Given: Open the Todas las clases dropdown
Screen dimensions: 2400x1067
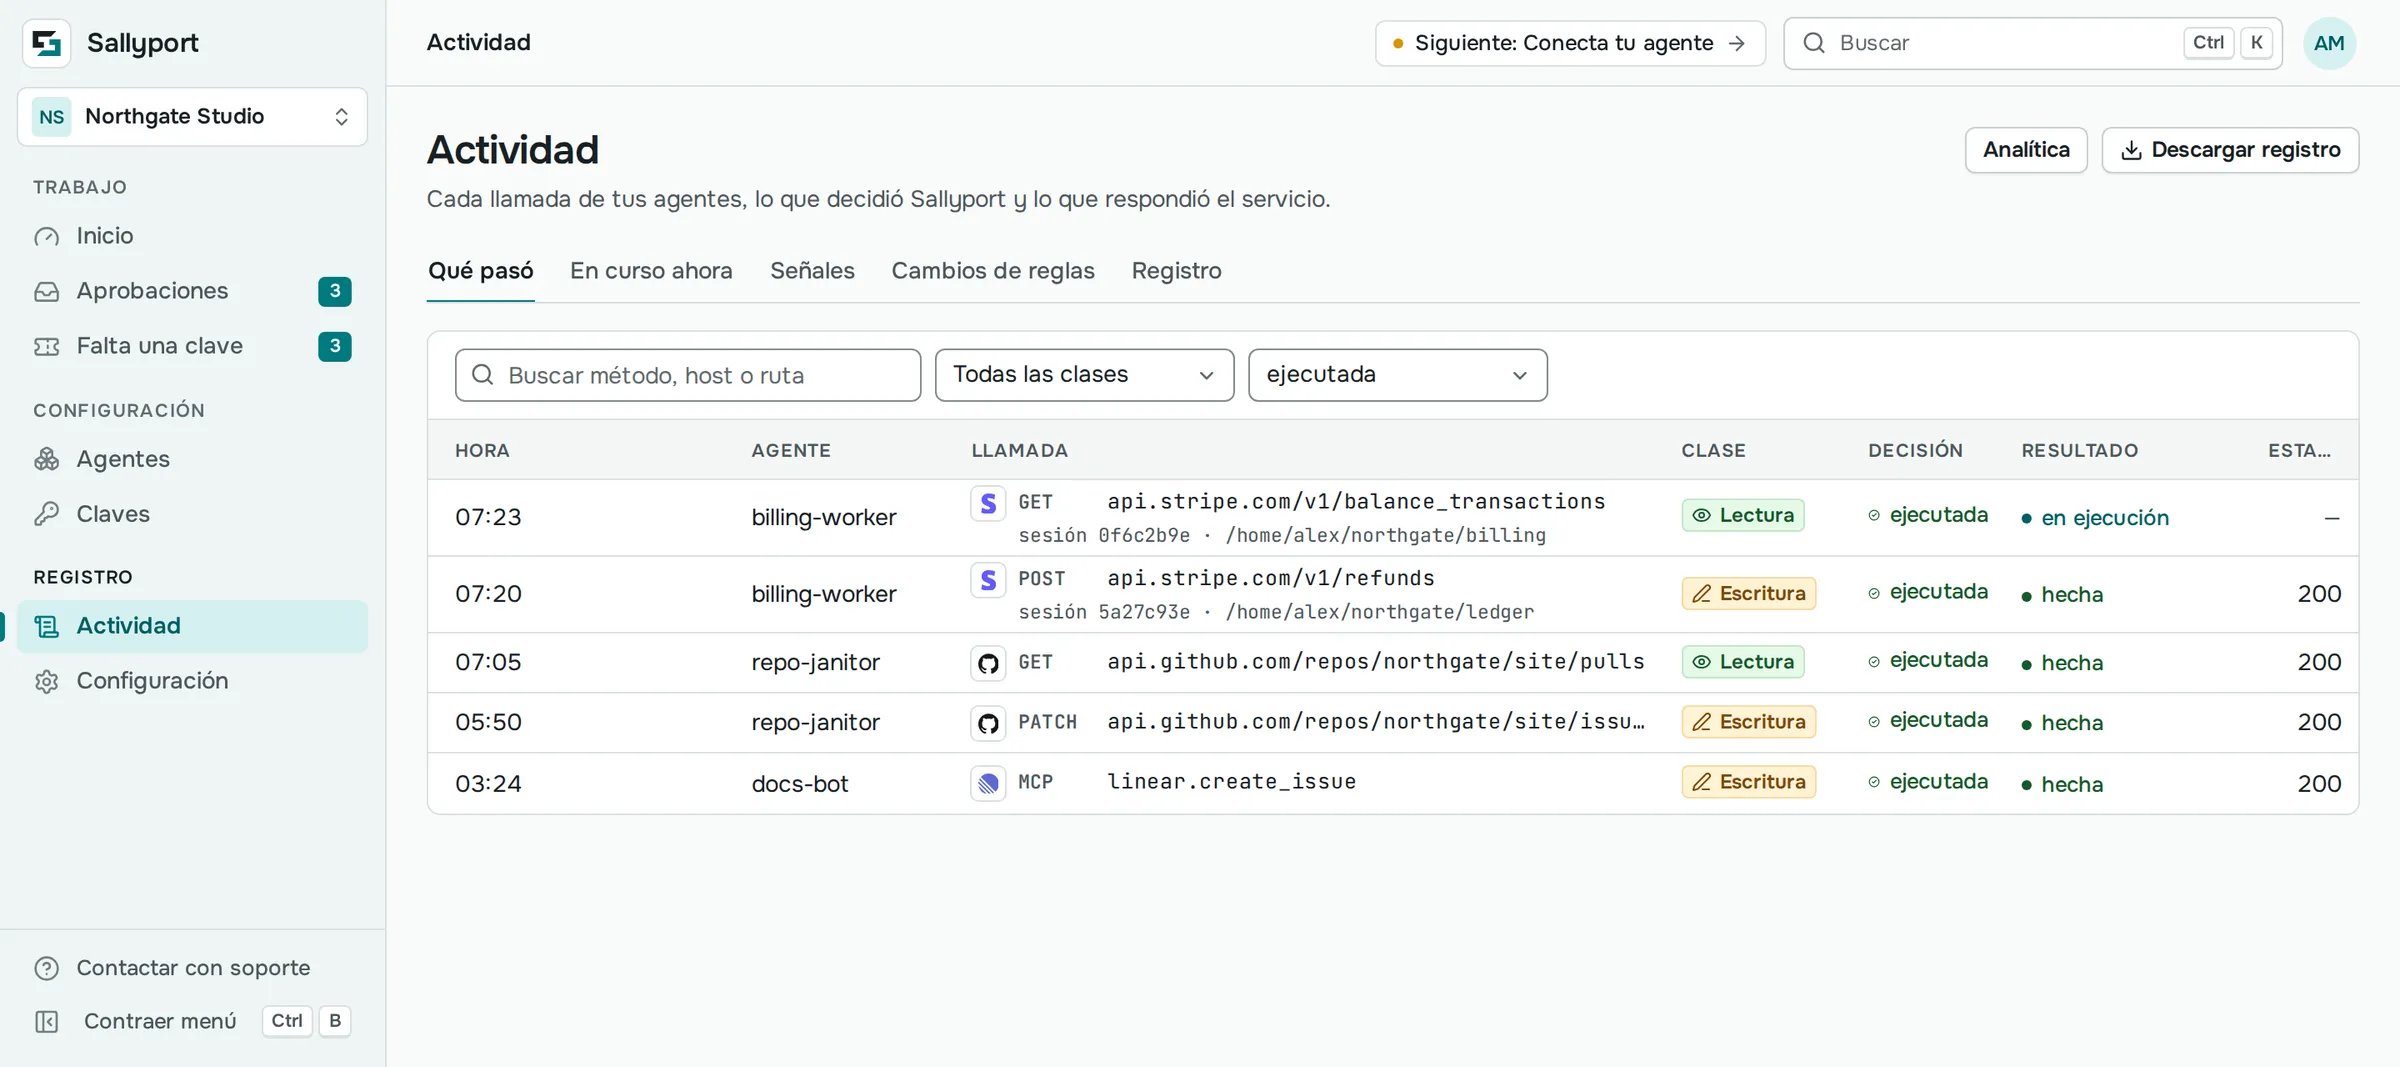Looking at the screenshot, I should coord(1084,375).
